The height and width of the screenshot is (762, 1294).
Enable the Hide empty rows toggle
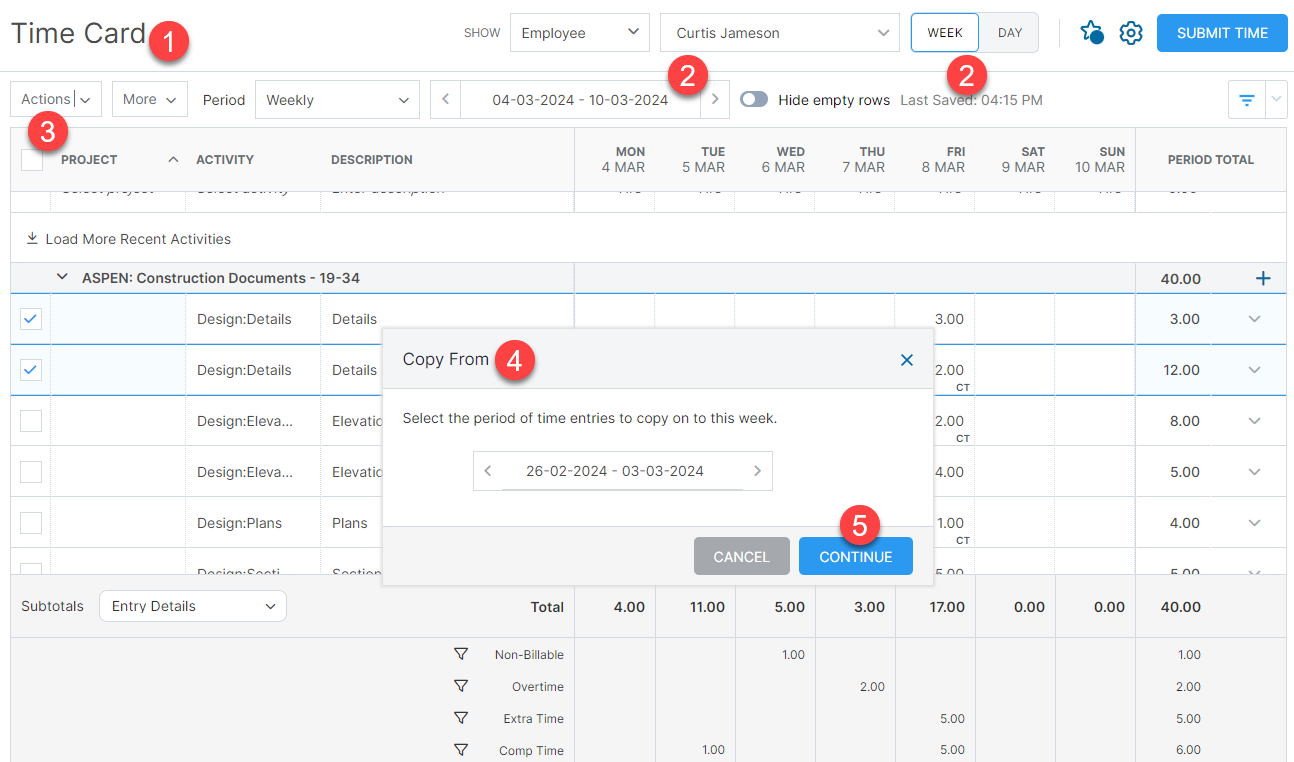(x=754, y=100)
